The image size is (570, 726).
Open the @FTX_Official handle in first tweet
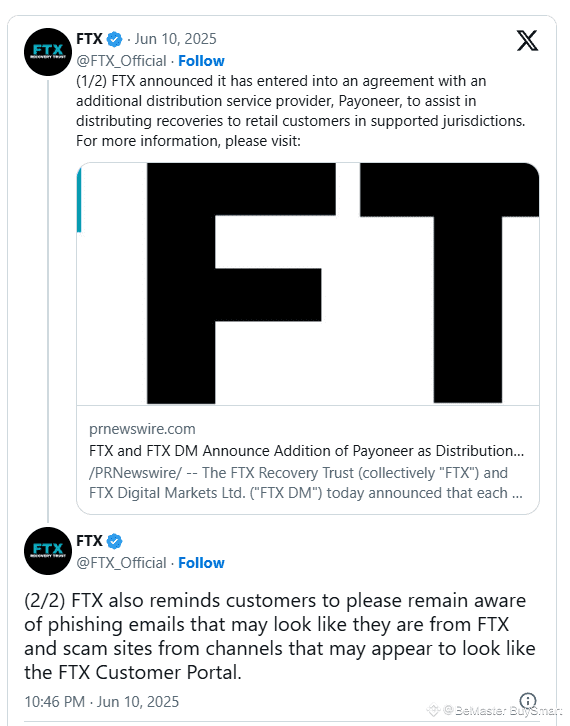pos(121,61)
